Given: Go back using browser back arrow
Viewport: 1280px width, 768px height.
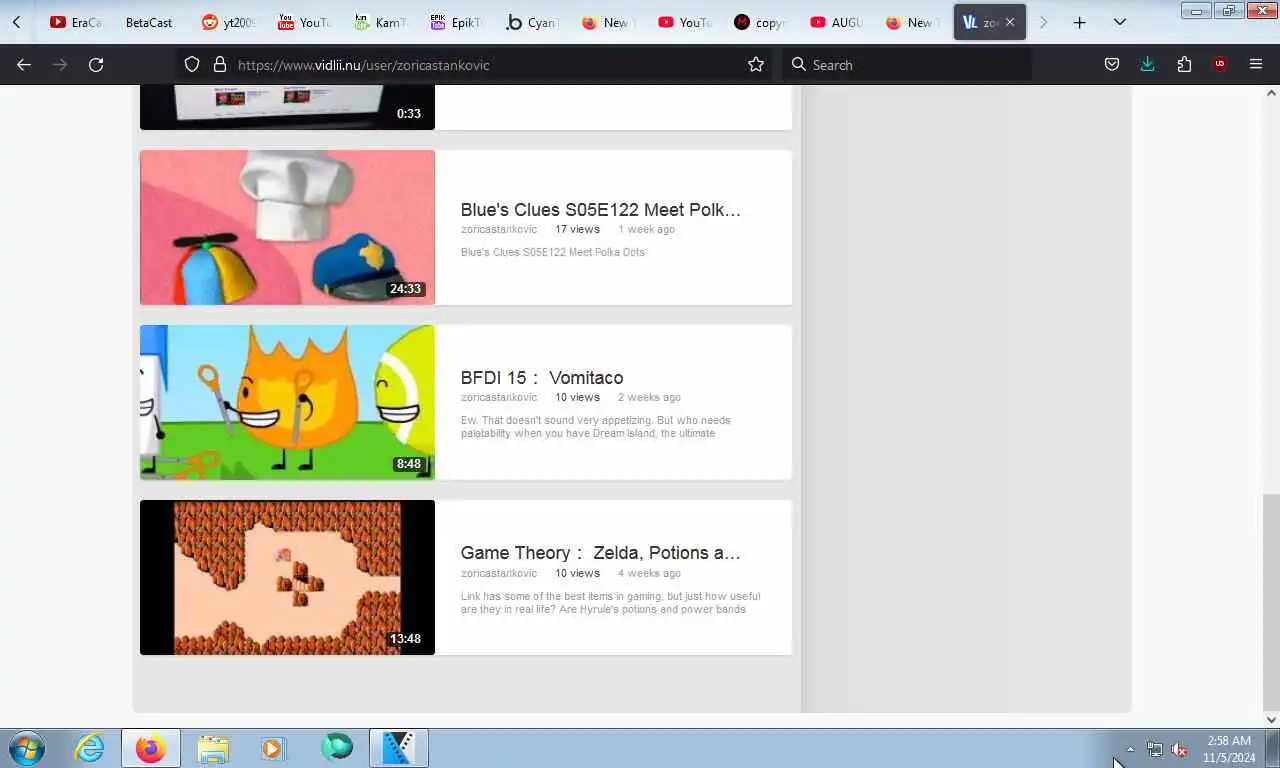Looking at the screenshot, I should [24, 64].
